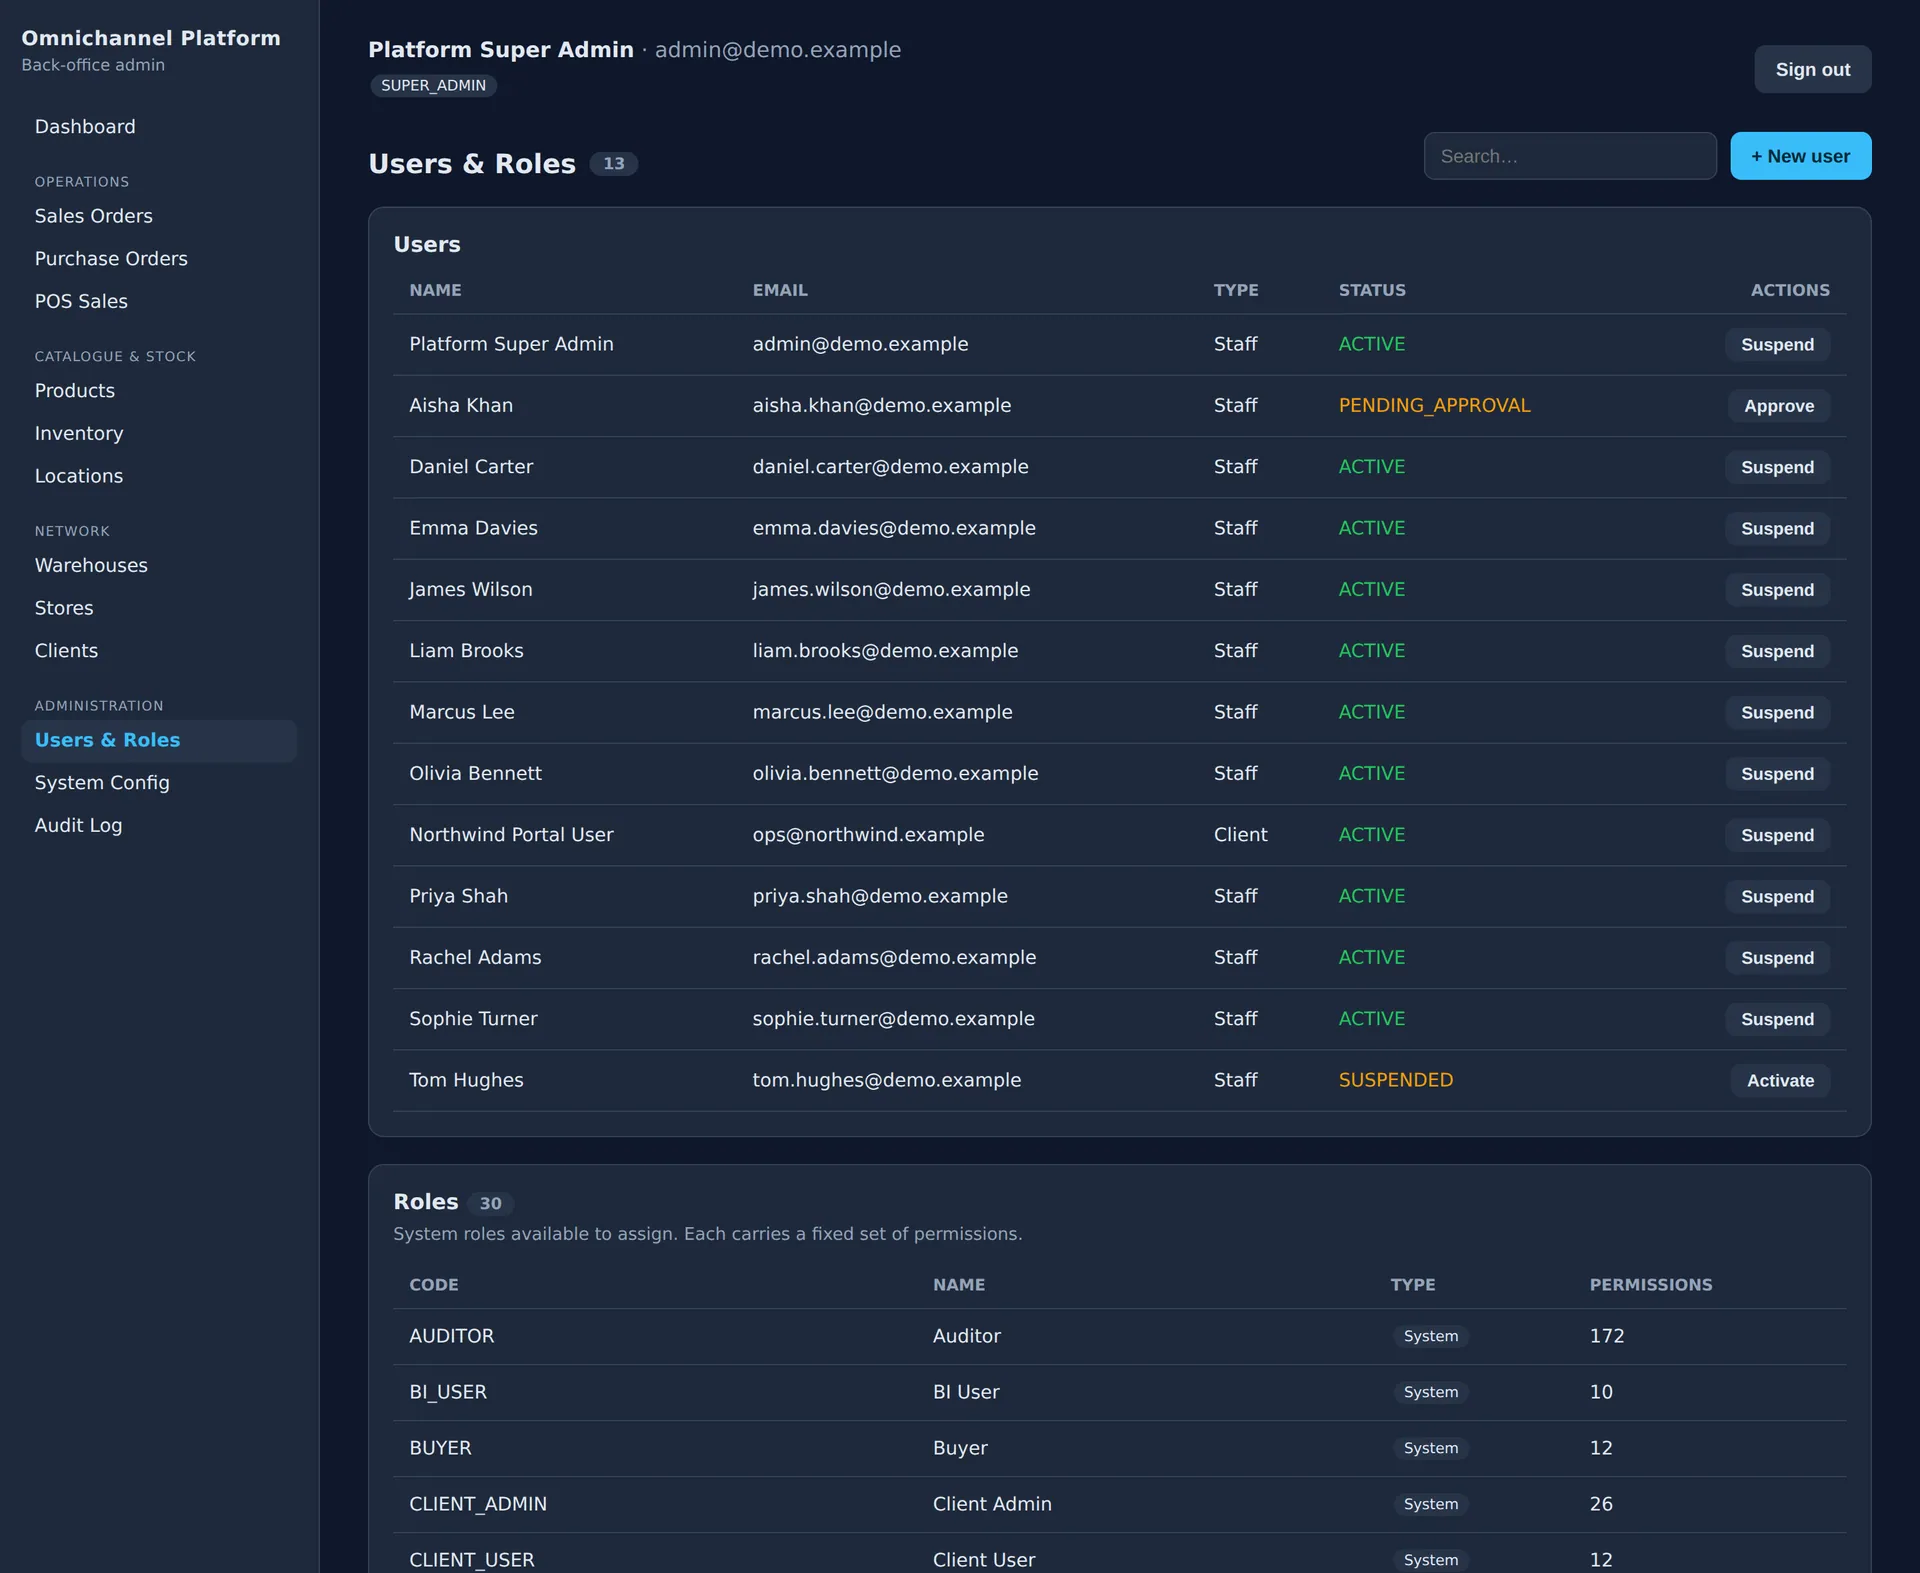Click the Roles count badge 30

490,1203
